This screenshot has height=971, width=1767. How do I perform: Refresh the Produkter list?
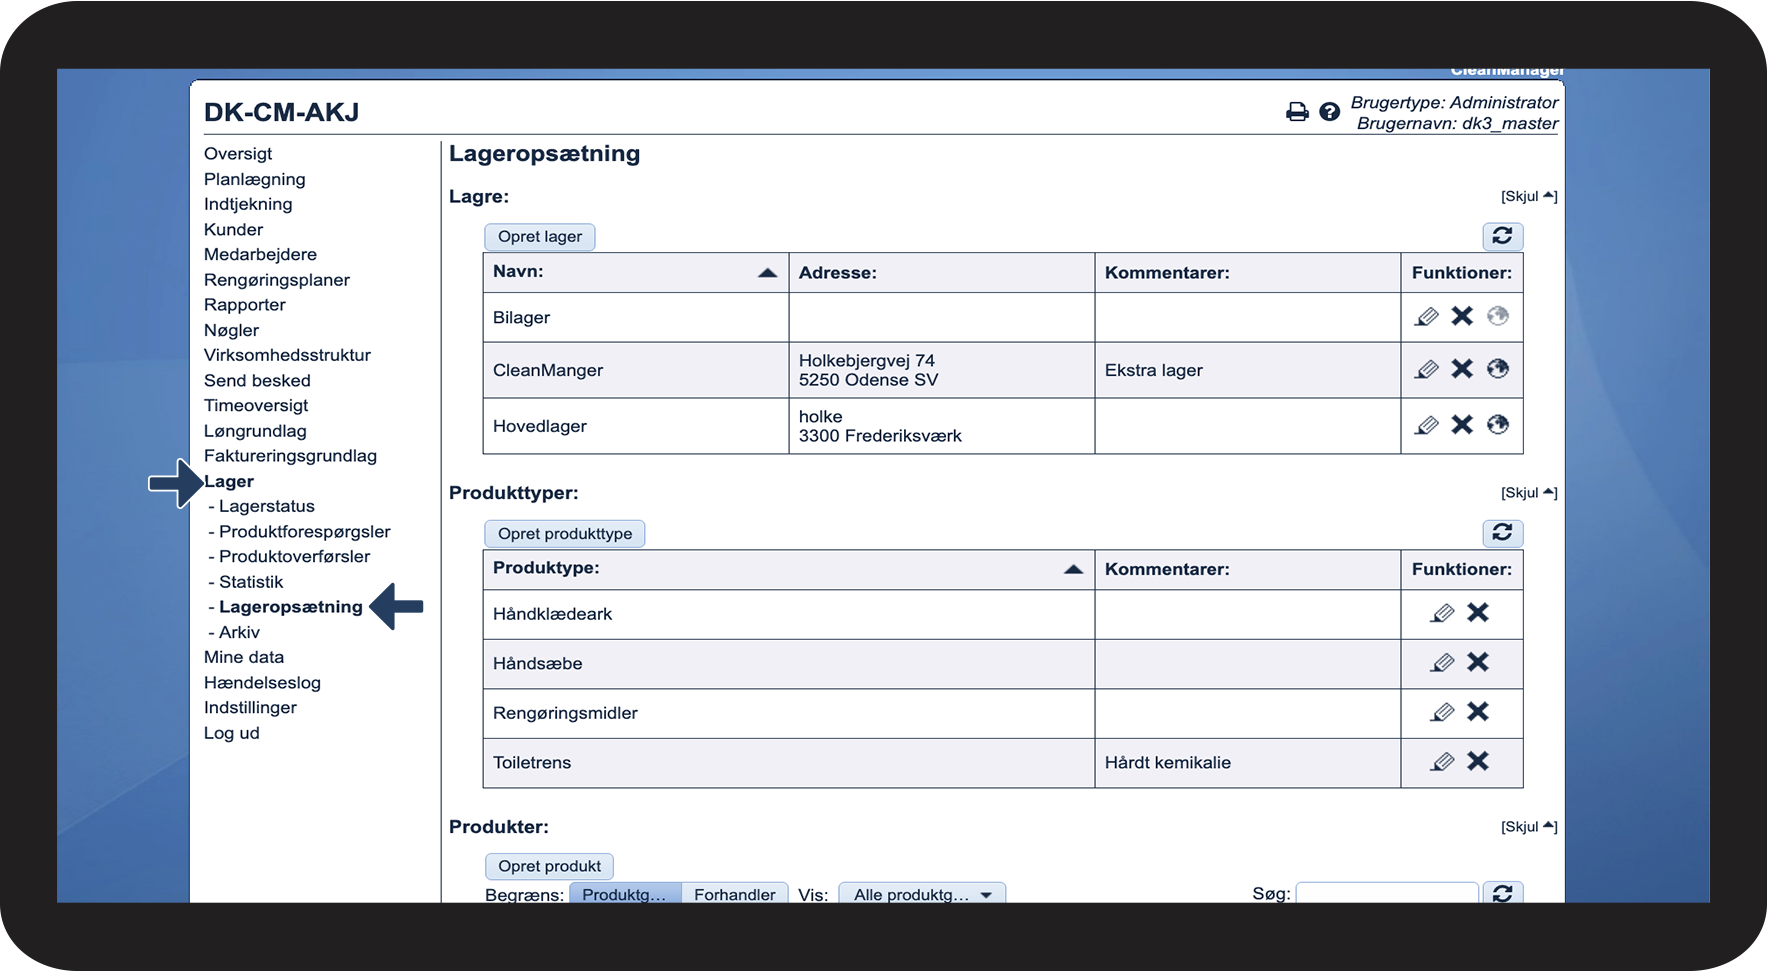pyautogui.click(x=1502, y=893)
